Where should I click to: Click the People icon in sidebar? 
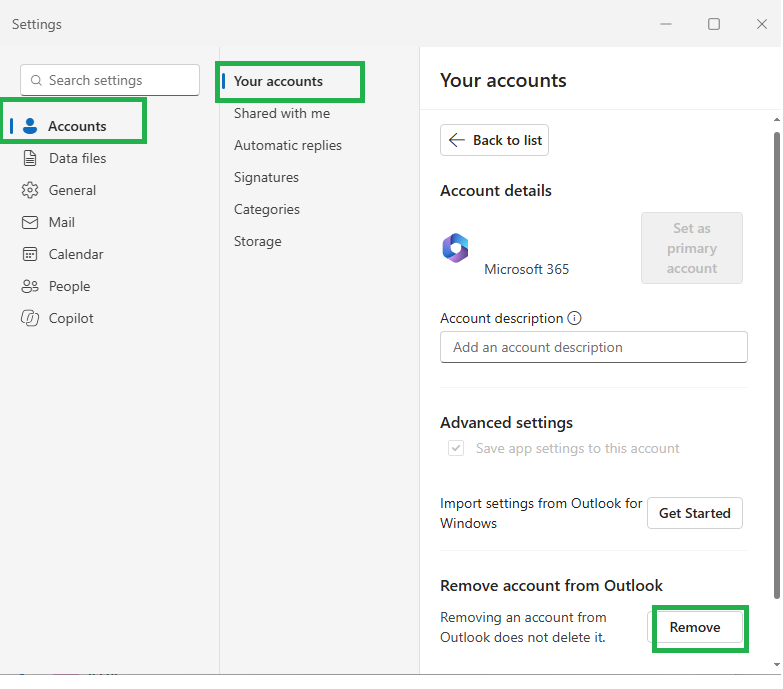point(30,286)
